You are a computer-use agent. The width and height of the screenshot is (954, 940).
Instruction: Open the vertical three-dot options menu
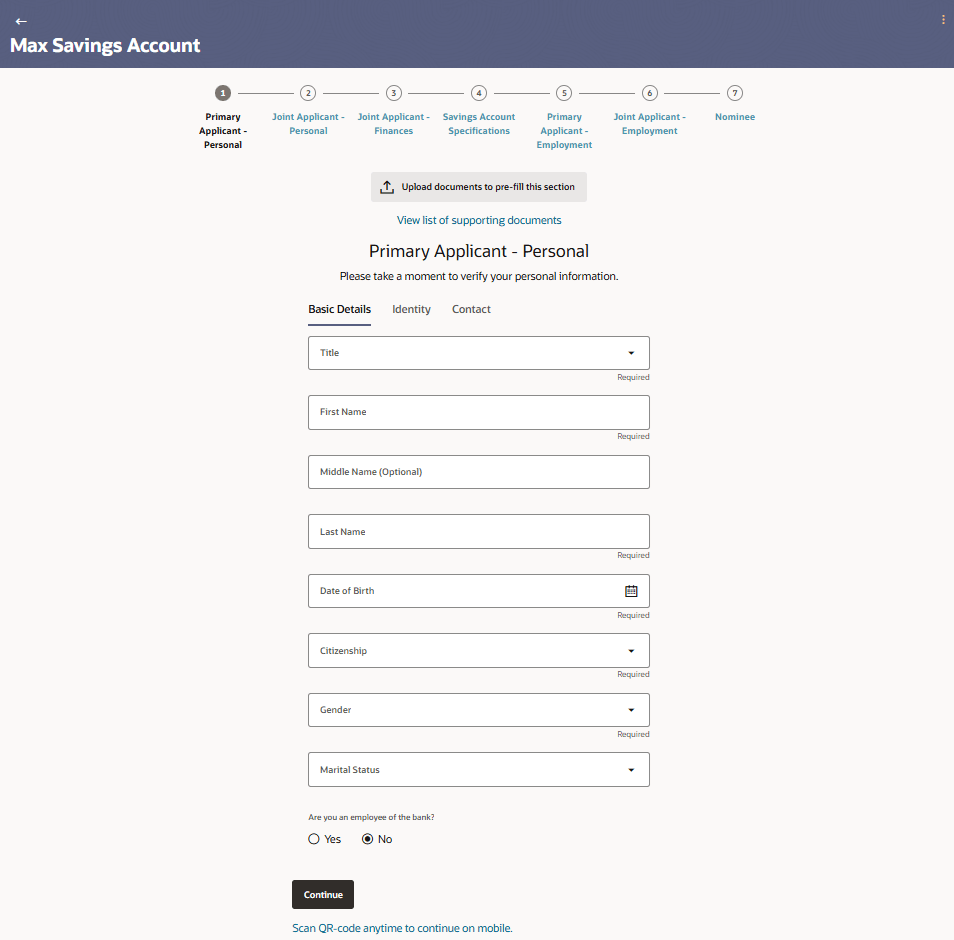(x=943, y=20)
